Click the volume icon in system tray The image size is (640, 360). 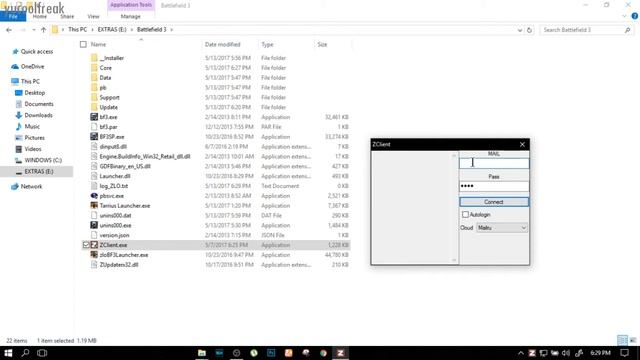[566, 353]
